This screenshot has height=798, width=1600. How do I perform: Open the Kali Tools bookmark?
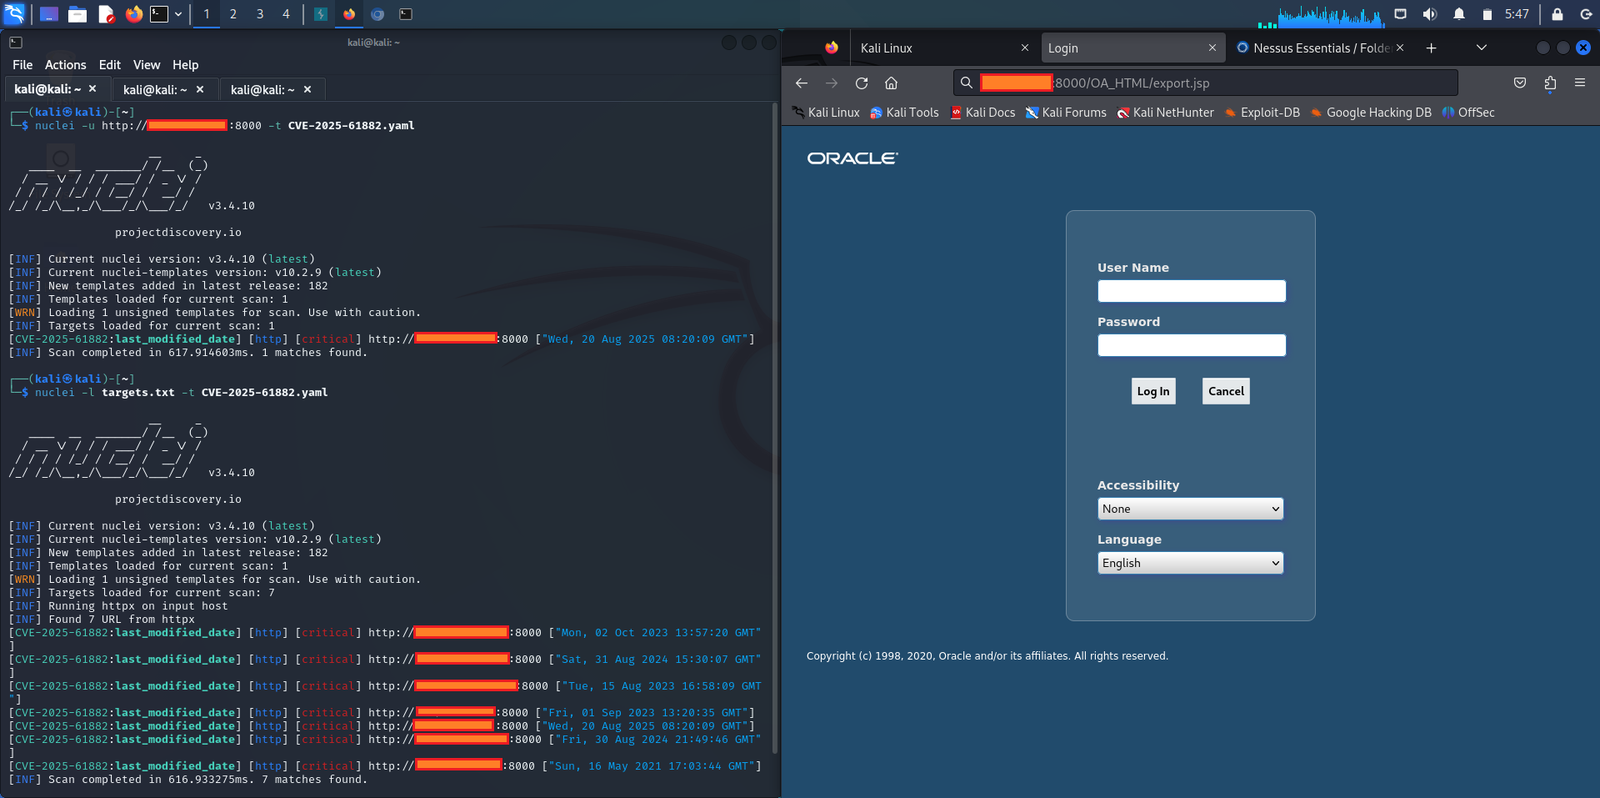pyautogui.click(x=905, y=113)
